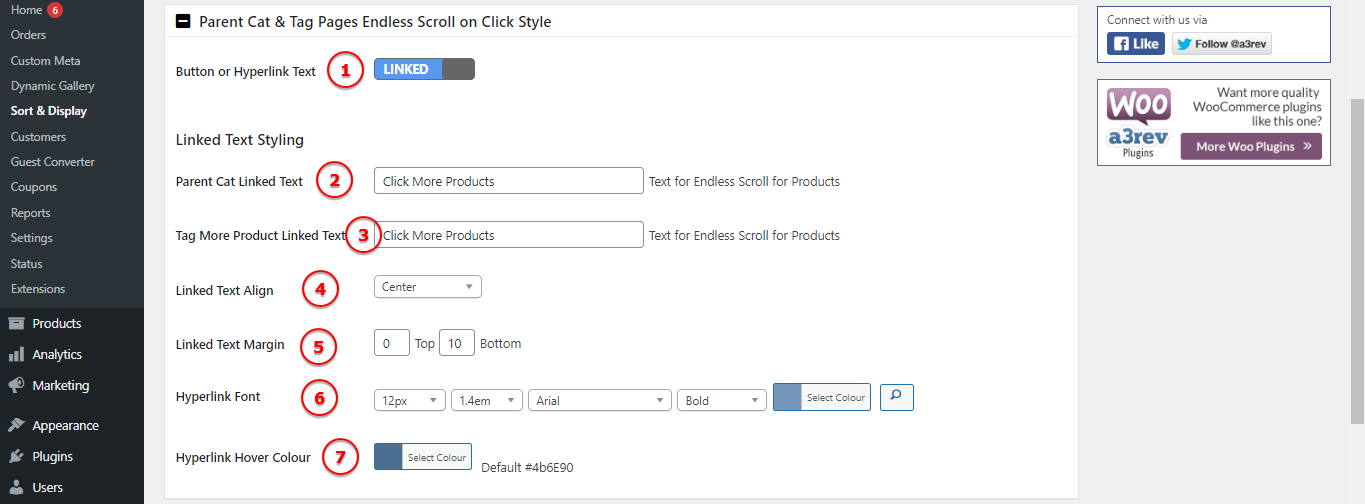Image resolution: width=1365 pixels, height=504 pixels.
Task: Click the Plugins plug icon
Action: pos(16,457)
